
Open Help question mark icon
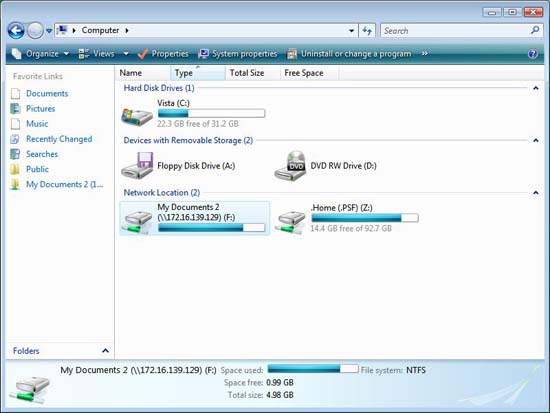click(532, 54)
